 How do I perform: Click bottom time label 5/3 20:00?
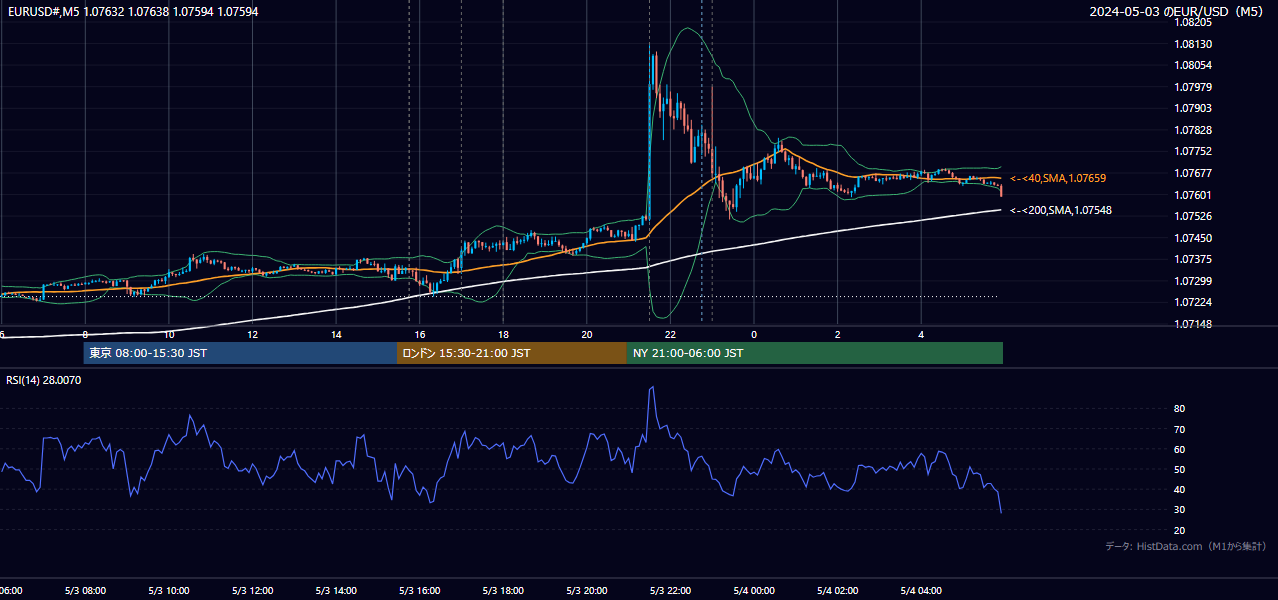586,591
